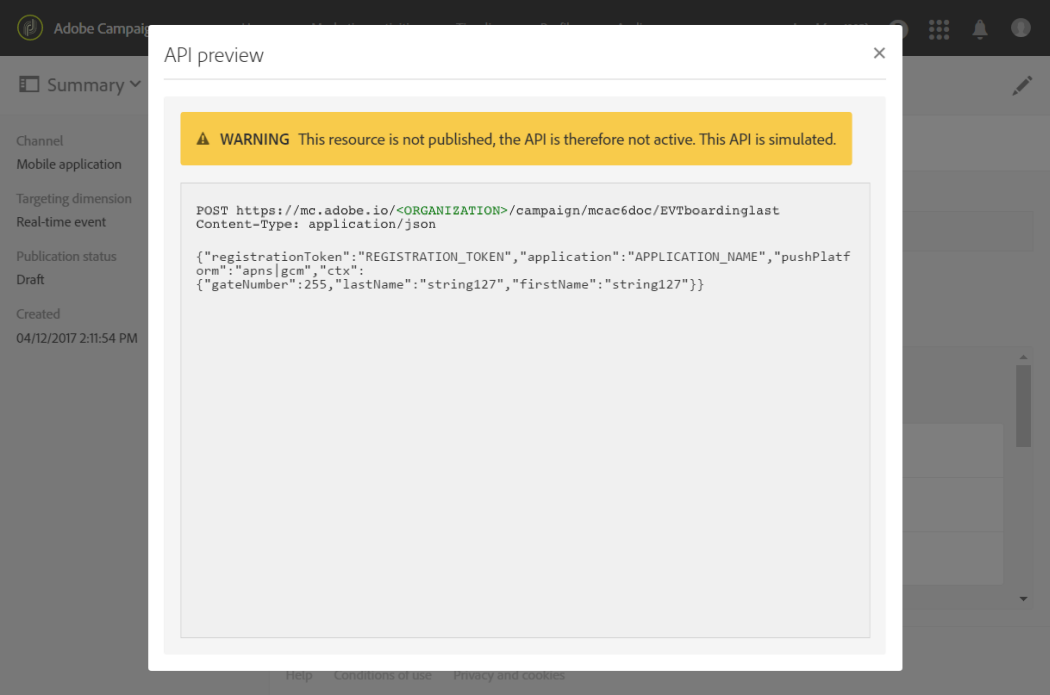Open the Help footer link
Viewport: 1050px width, 695px height.
pos(299,676)
